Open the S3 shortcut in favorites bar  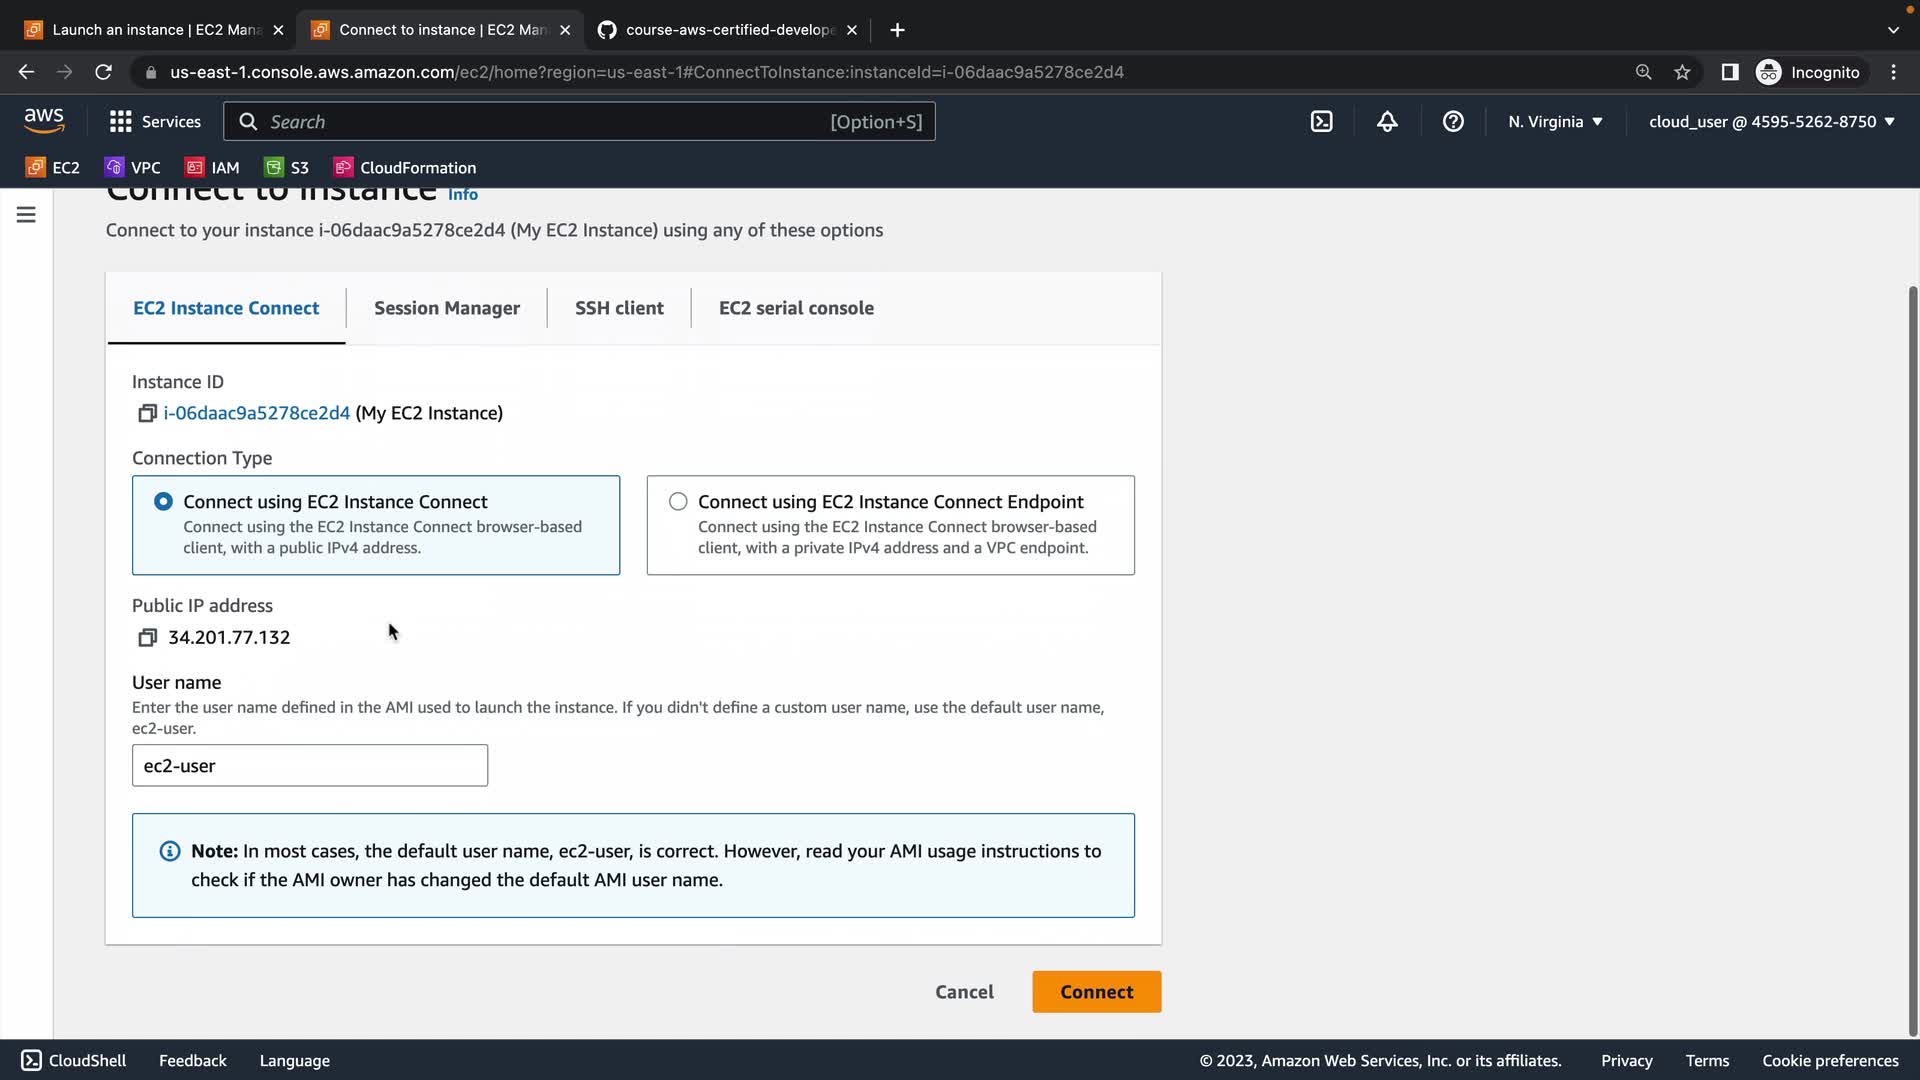pyautogui.click(x=287, y=168)
